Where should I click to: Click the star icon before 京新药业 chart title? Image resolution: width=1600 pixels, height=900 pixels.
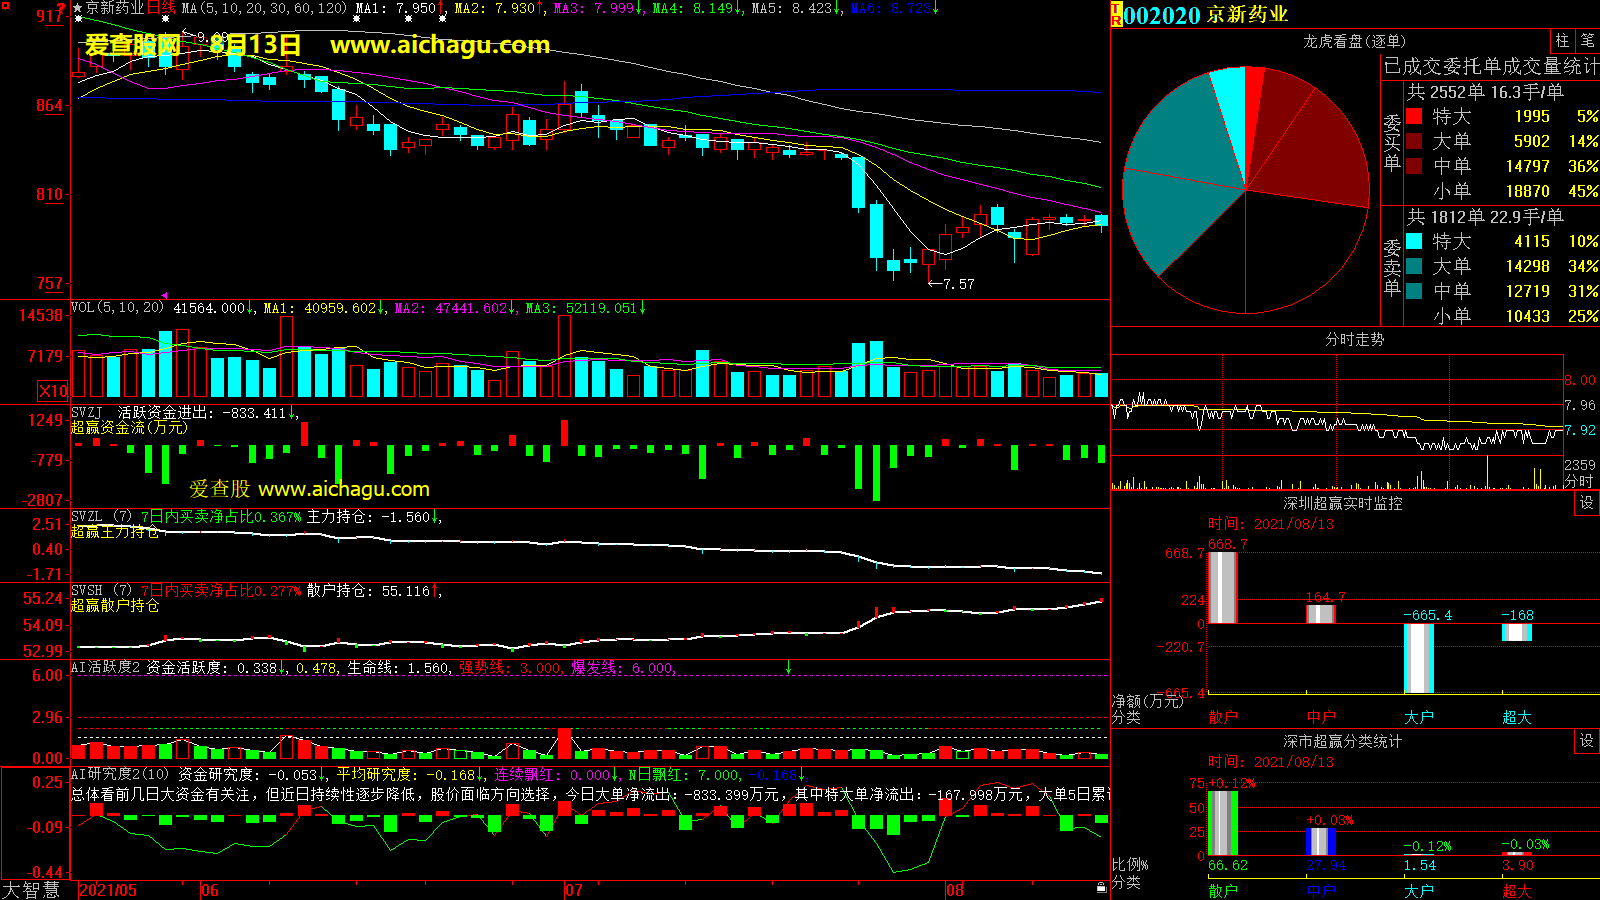click(x=78, y=8)
